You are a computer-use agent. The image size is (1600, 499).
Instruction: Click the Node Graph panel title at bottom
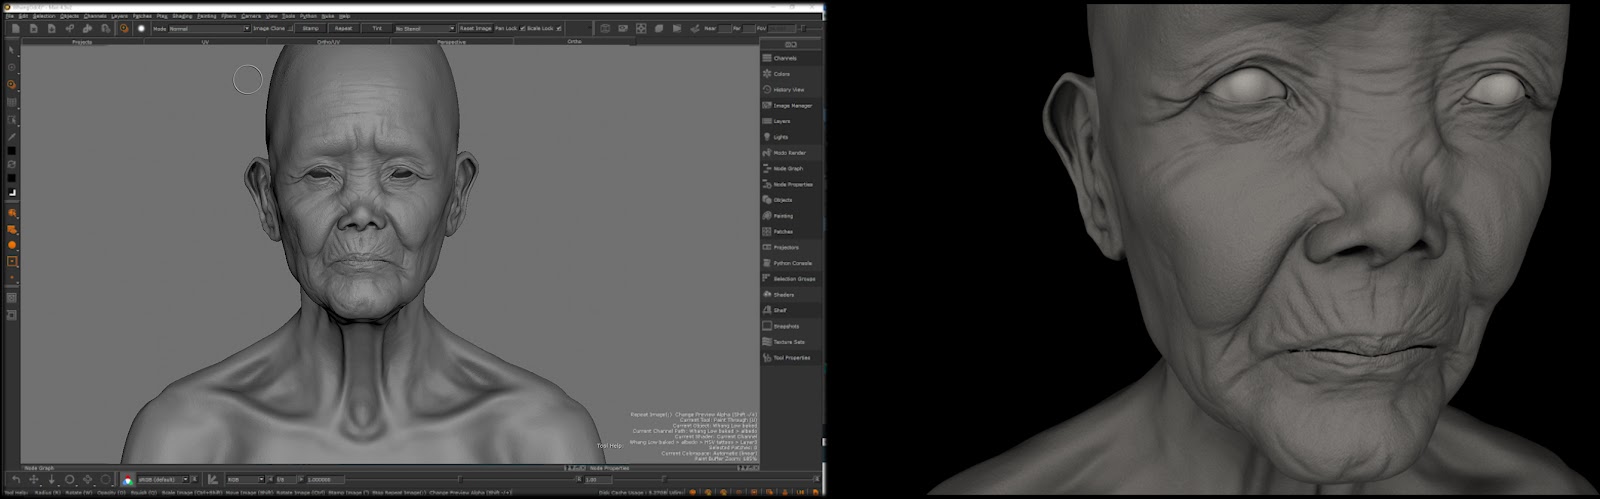(x=39, y=468)
